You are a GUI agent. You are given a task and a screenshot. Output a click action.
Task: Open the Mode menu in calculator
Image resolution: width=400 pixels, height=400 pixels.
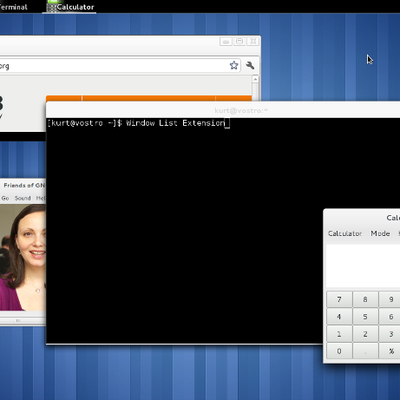pos(380,233)
